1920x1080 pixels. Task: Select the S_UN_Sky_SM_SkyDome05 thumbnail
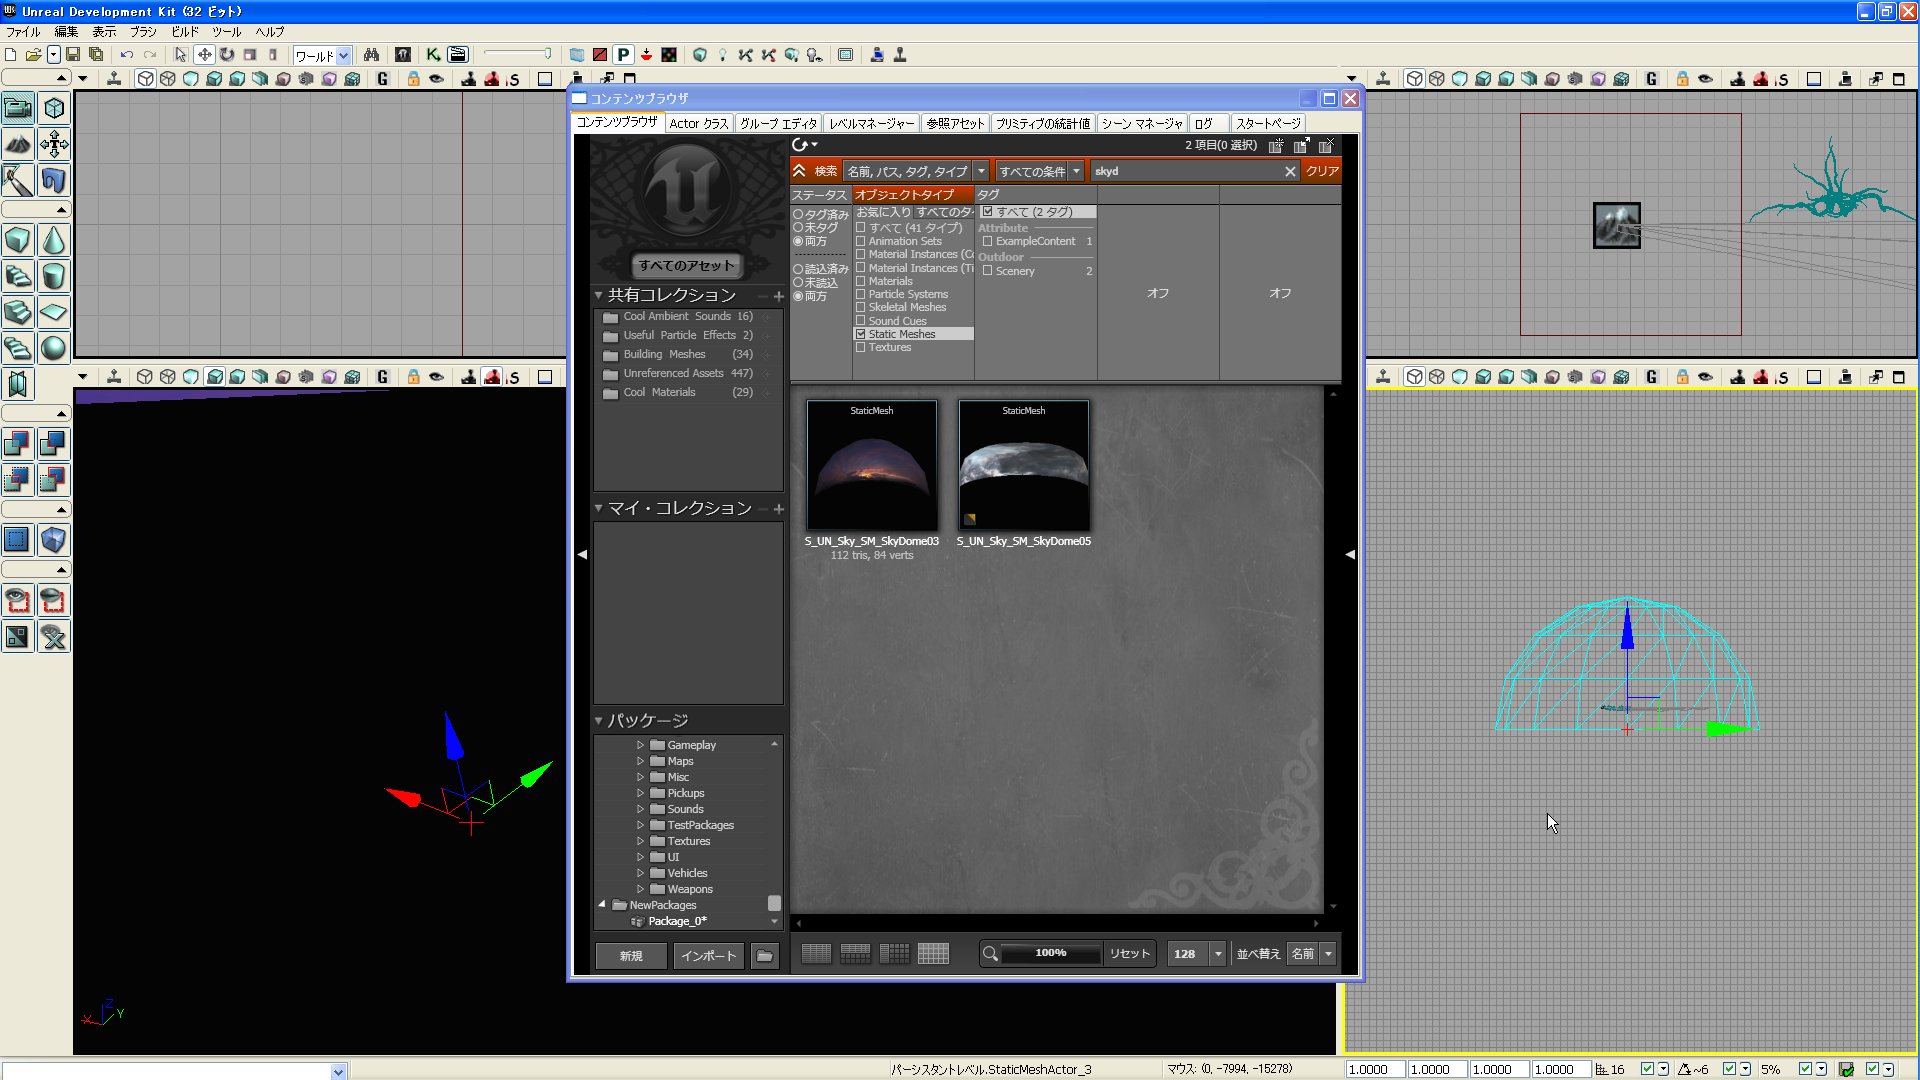click(x=1023, y=466)
